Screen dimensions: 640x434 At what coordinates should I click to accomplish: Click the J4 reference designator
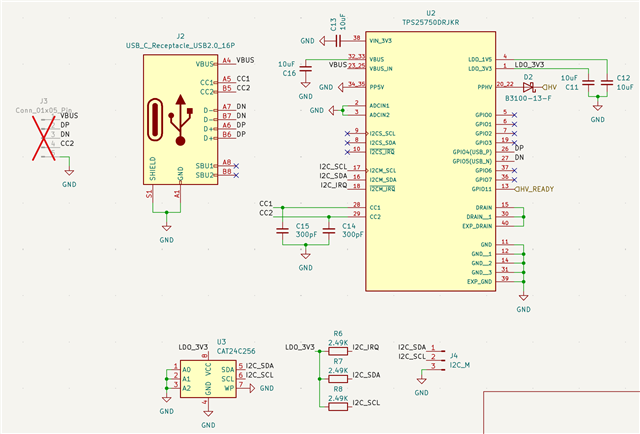(x=454, y=356)
